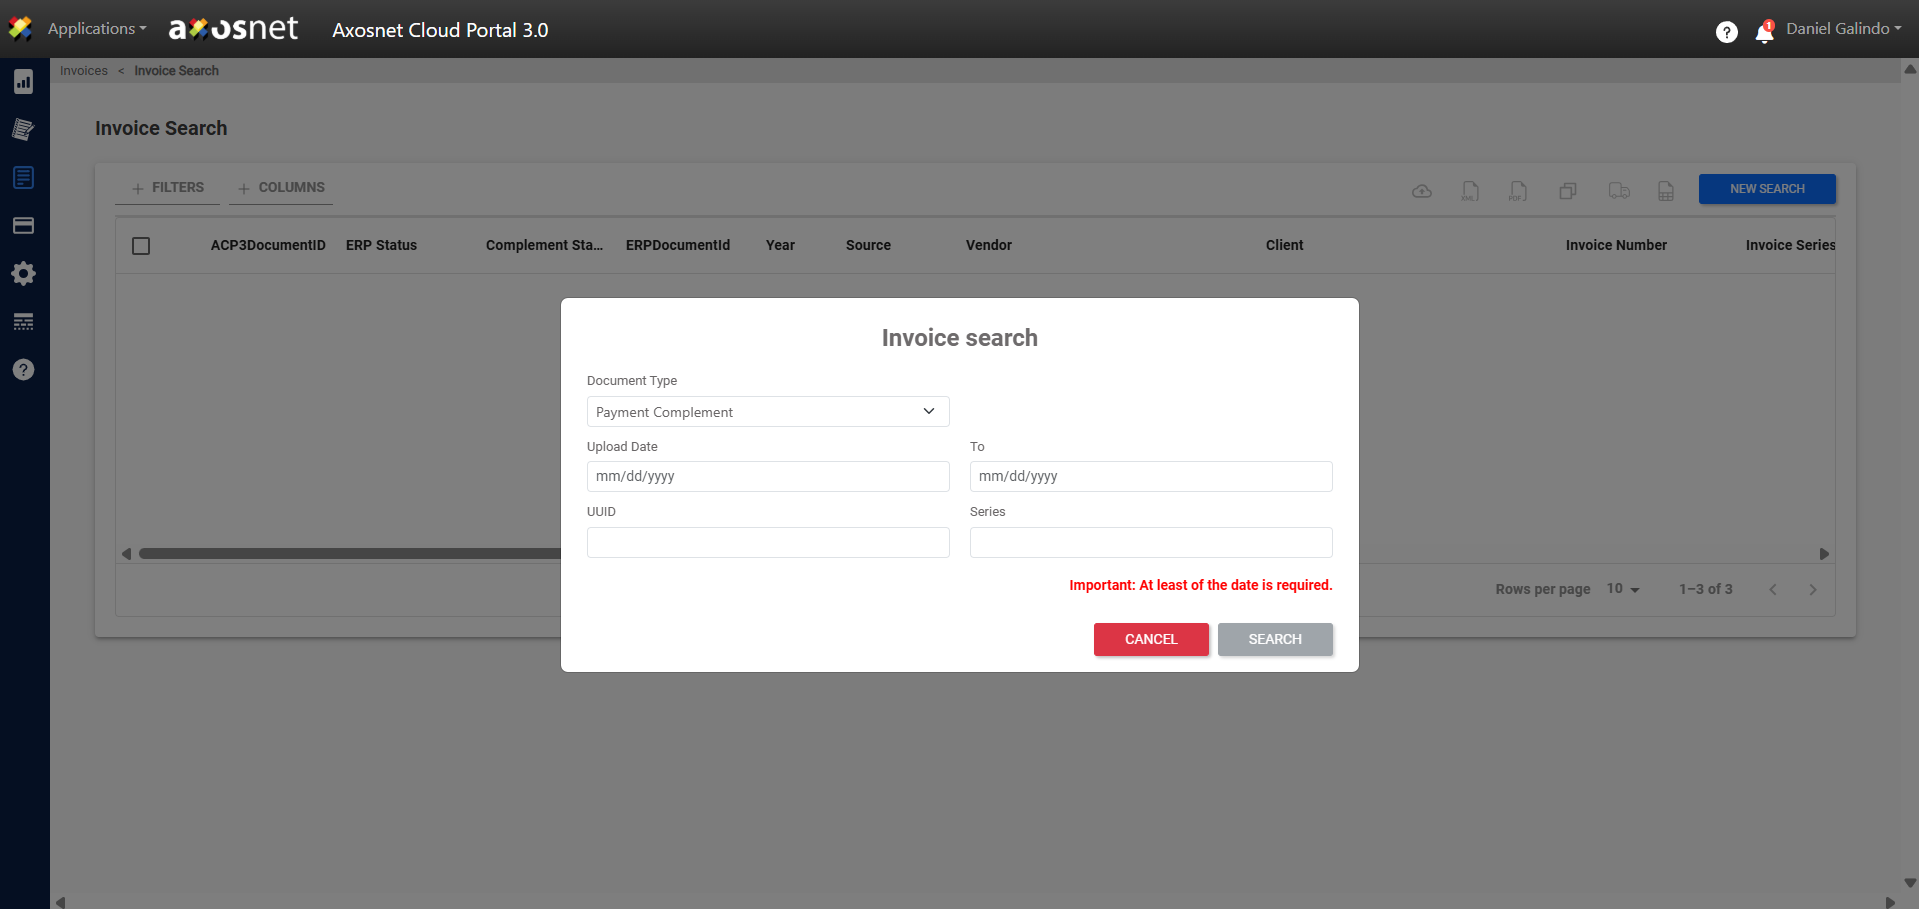Click the Upload Date from field

click(x=768, y=477)
